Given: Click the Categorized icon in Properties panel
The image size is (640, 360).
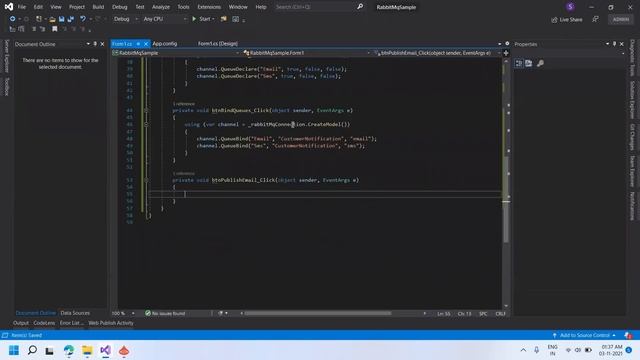Looking at the screenshot, I should pos(519,63).
